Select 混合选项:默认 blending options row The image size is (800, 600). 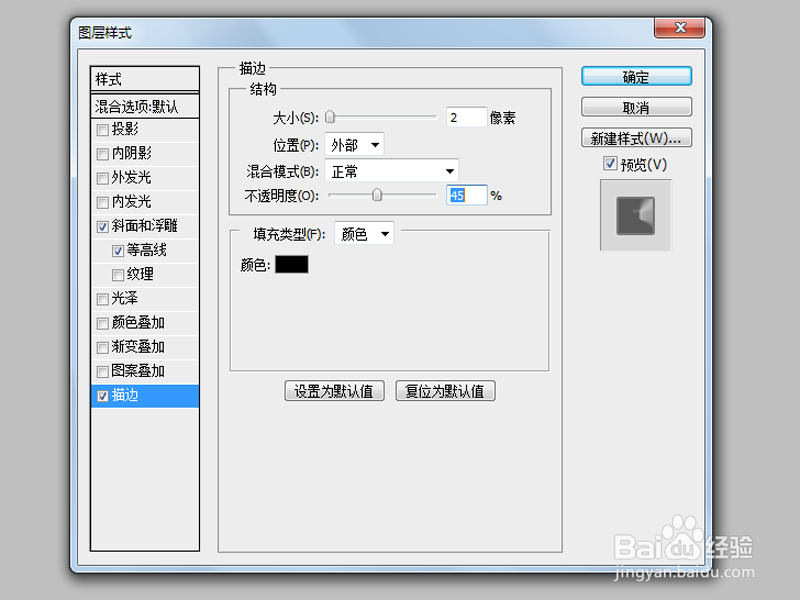pos(145,106)
